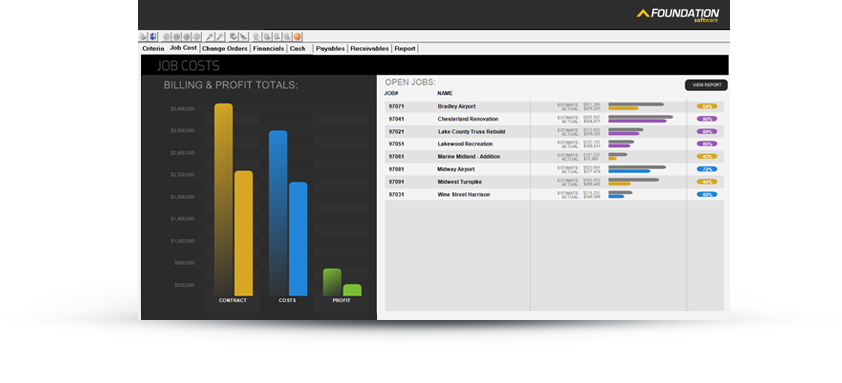Select the Job Cost tab
The image size is (842, 383).
point(183,48)
